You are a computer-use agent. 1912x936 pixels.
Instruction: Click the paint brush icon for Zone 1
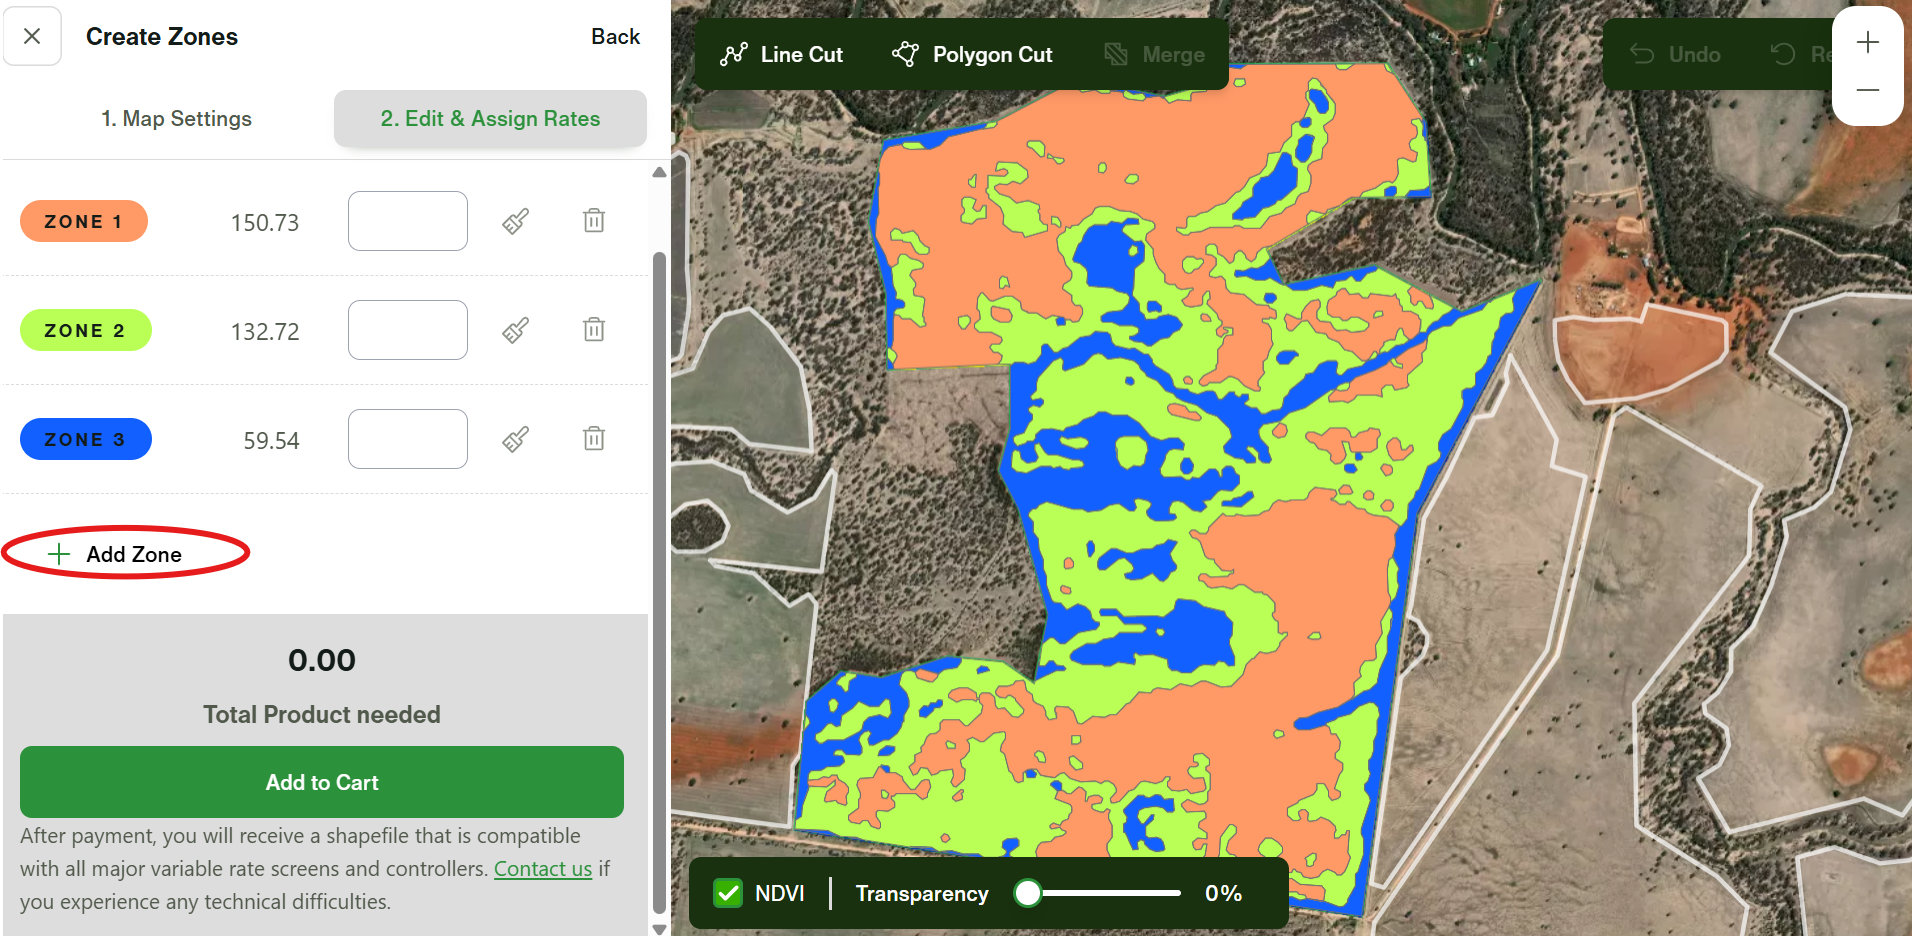pyautogui.click(x=515, y=221)
